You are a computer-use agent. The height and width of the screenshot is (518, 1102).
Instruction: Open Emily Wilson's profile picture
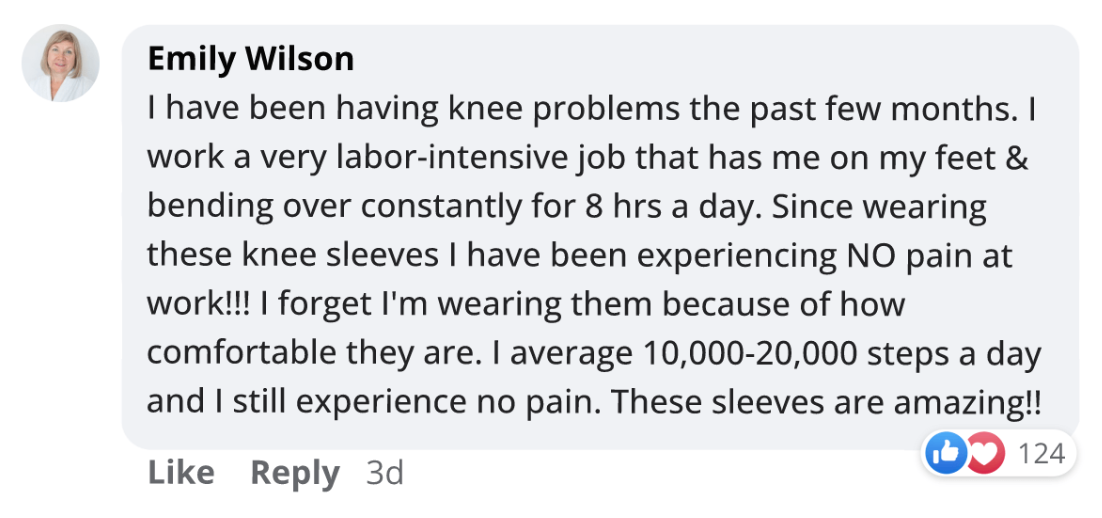[61, 63]
